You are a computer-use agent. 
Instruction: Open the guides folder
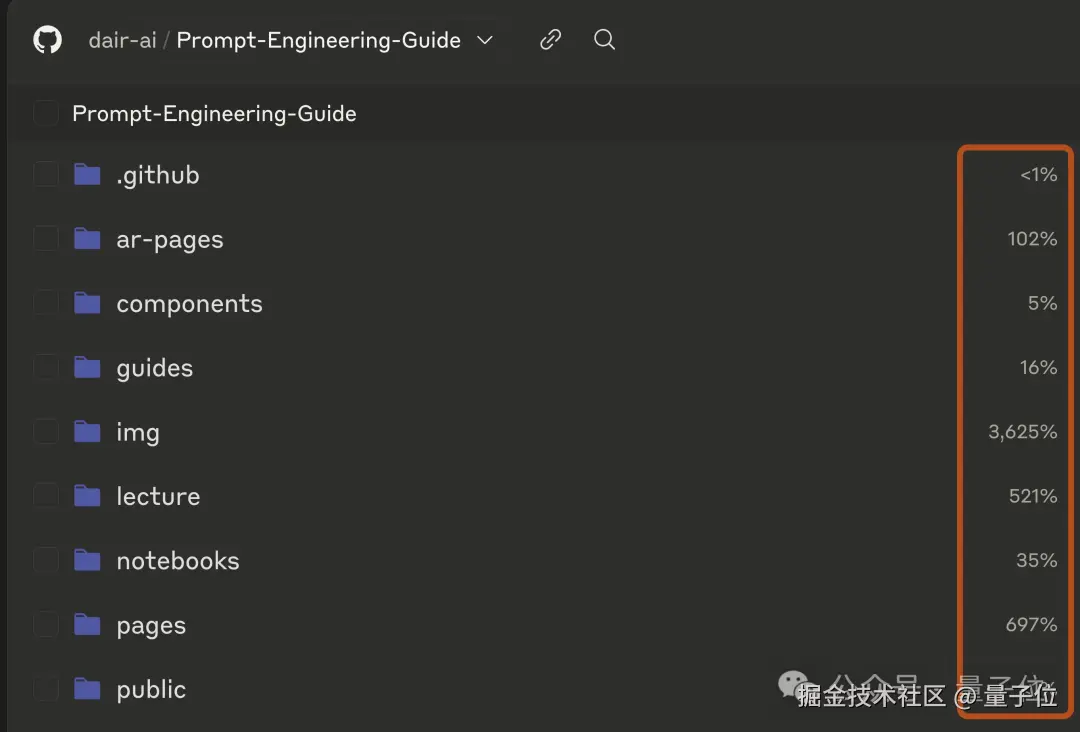click(154, 368)
